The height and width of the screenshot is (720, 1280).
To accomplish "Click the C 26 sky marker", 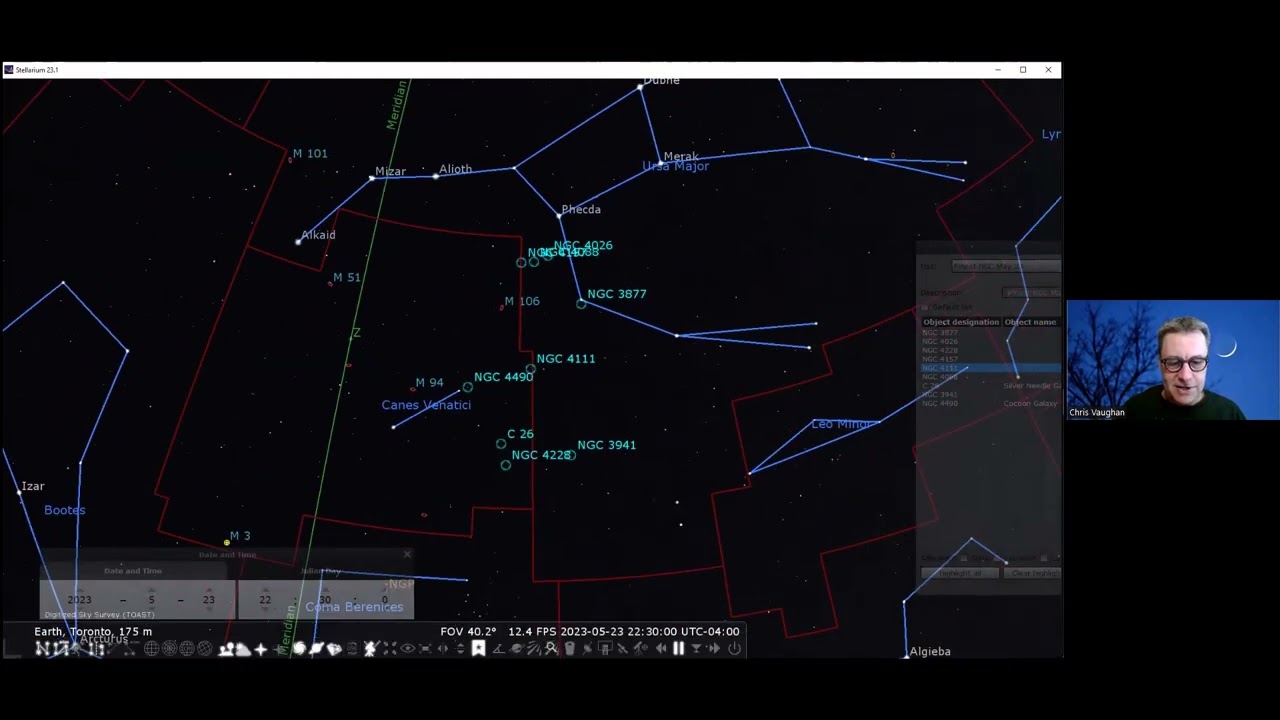I will (x=501, y=443).
